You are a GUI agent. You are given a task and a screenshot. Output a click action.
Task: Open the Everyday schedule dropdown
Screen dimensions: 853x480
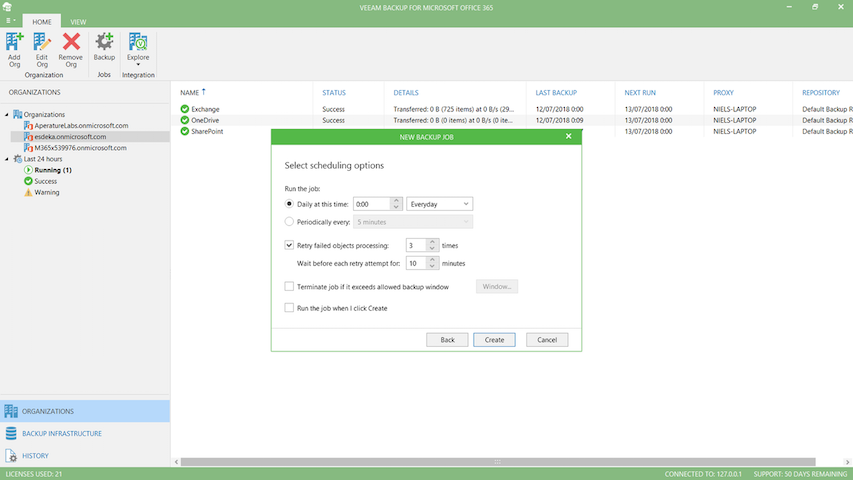[x=439, y=204]
